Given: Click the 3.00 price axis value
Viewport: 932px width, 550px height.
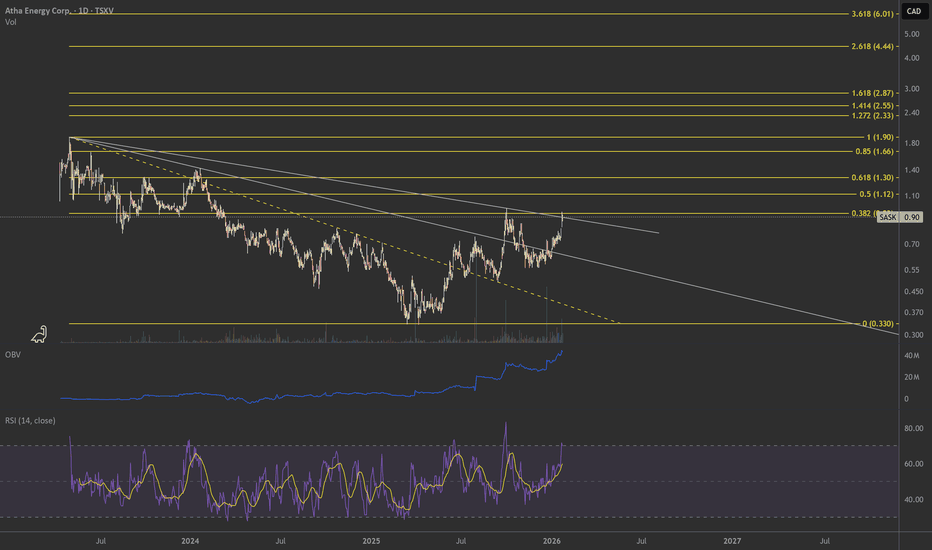Looking at the screenshot, I should 912,89.
